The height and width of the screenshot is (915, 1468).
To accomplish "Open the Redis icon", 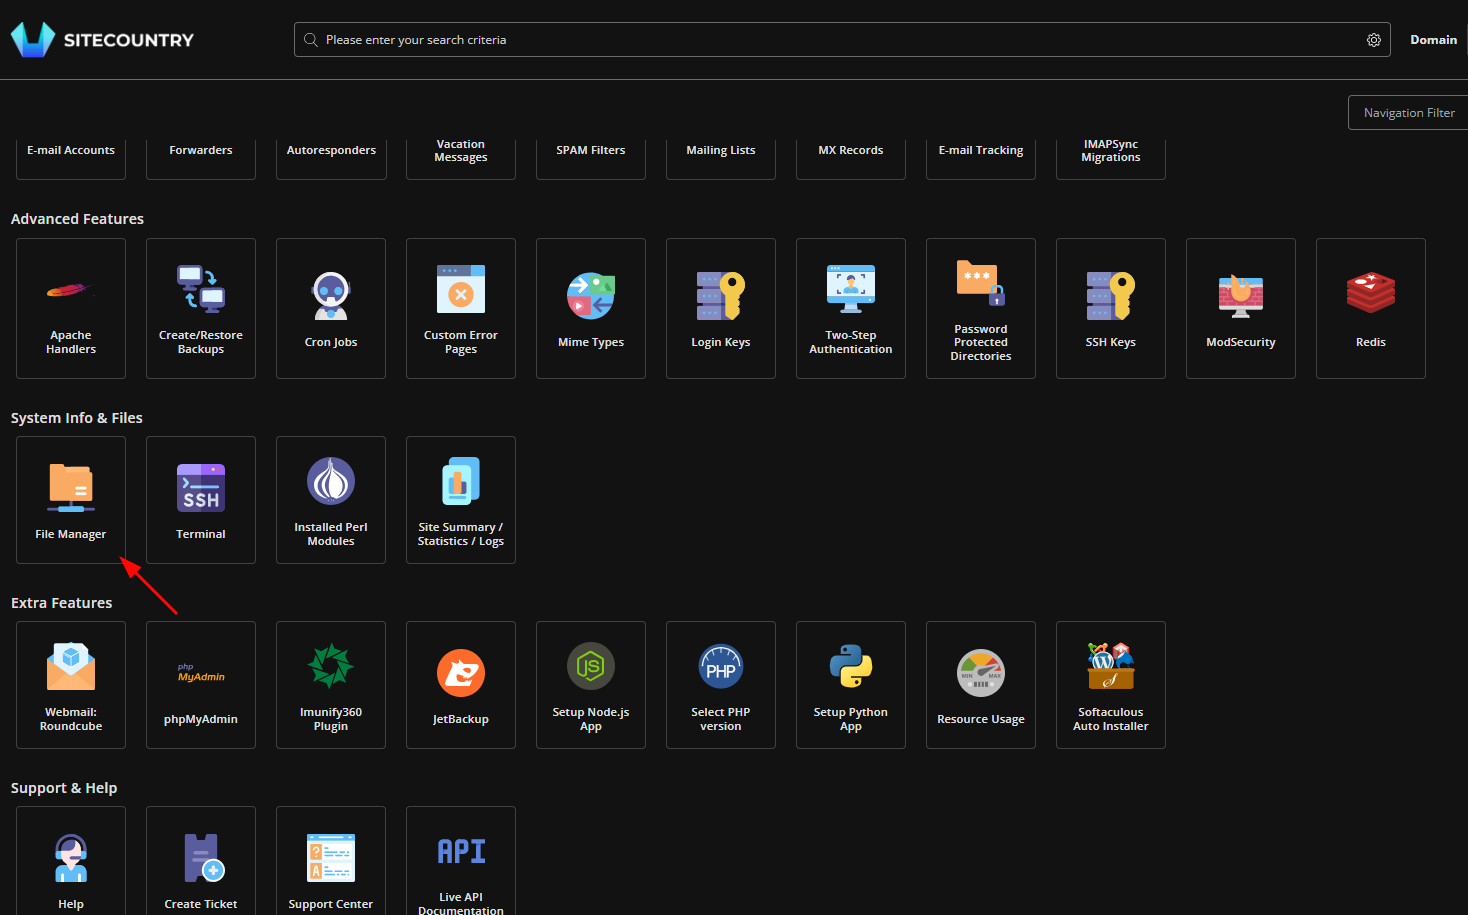I will click(1371, 308).
